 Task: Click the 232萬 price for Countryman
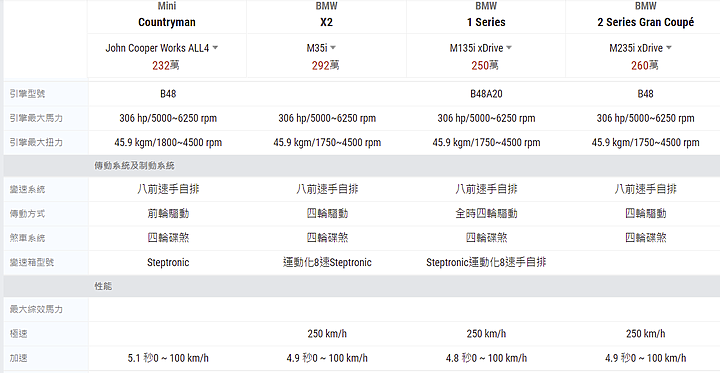point(166,66)
